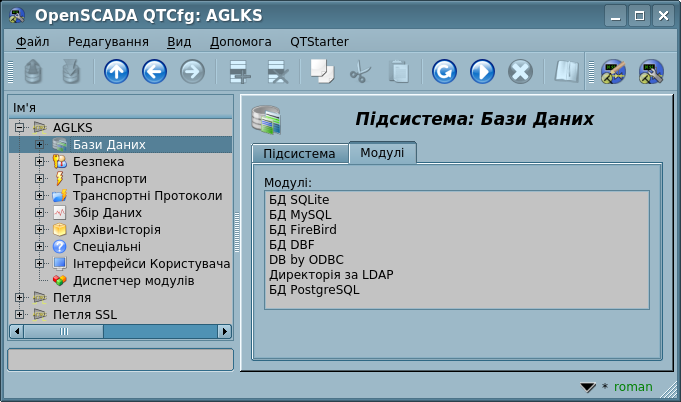Open the Файл menu

(x=33, y=42)
